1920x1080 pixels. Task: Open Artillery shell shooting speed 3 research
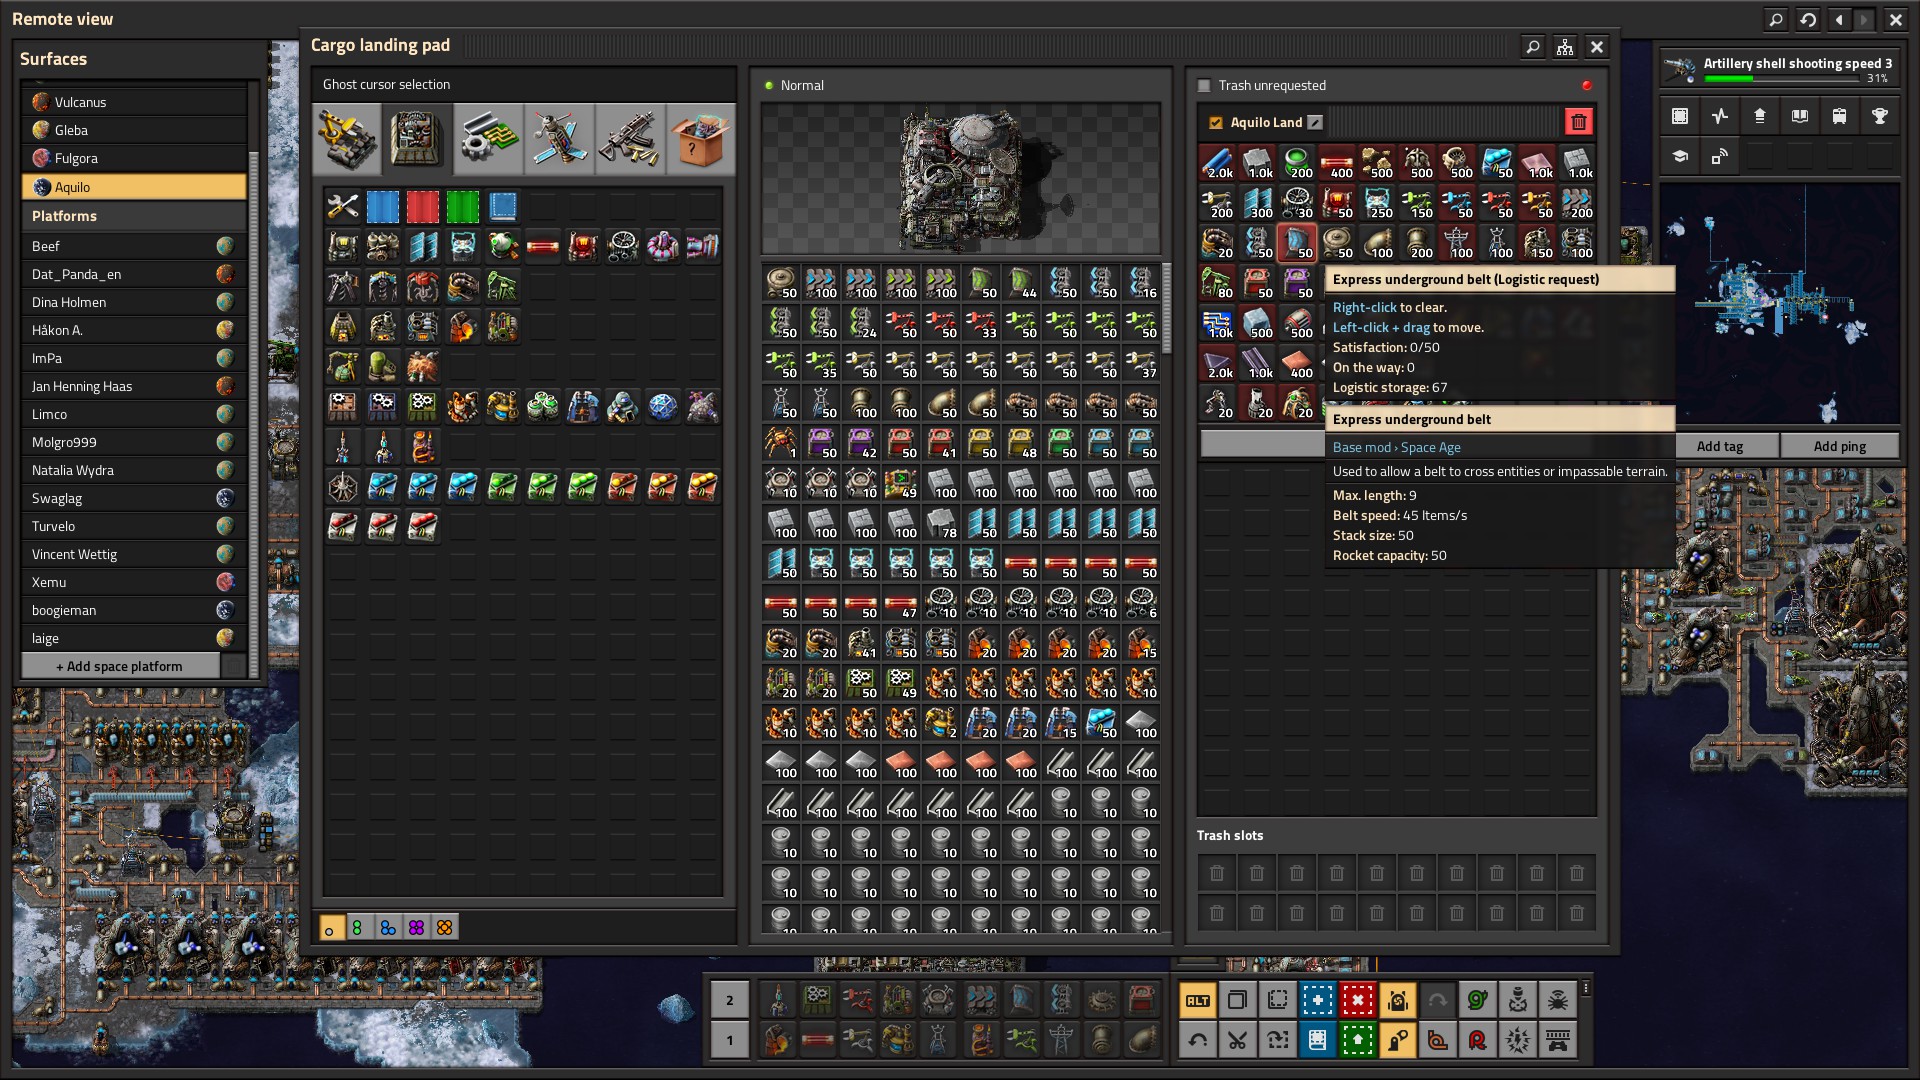point(1780,69)
